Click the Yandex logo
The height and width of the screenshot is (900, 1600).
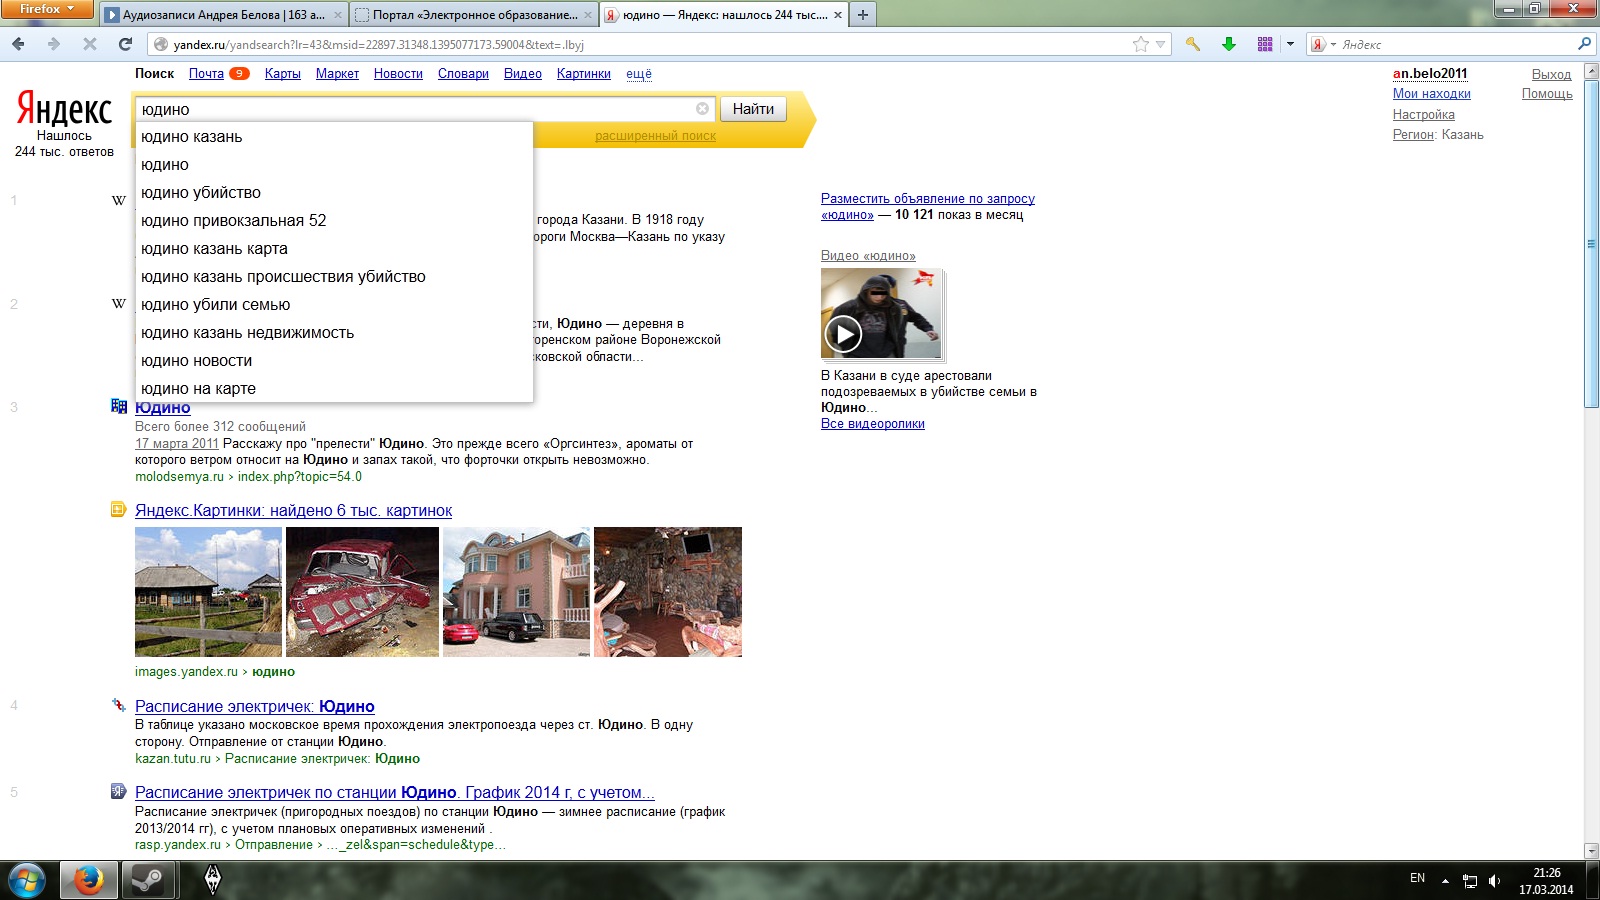(x=65, y=109)
